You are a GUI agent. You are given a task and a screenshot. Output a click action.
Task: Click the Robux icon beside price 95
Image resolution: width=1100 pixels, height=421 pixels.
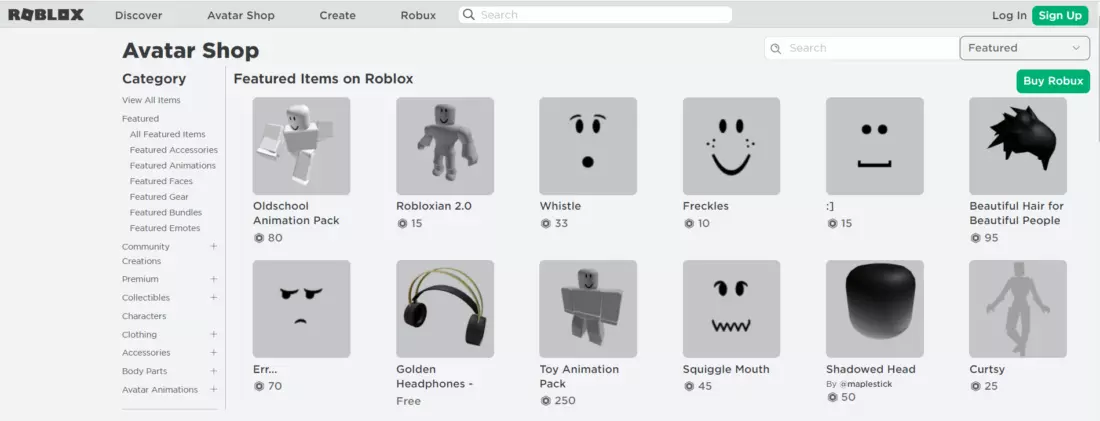click(975, 238)
